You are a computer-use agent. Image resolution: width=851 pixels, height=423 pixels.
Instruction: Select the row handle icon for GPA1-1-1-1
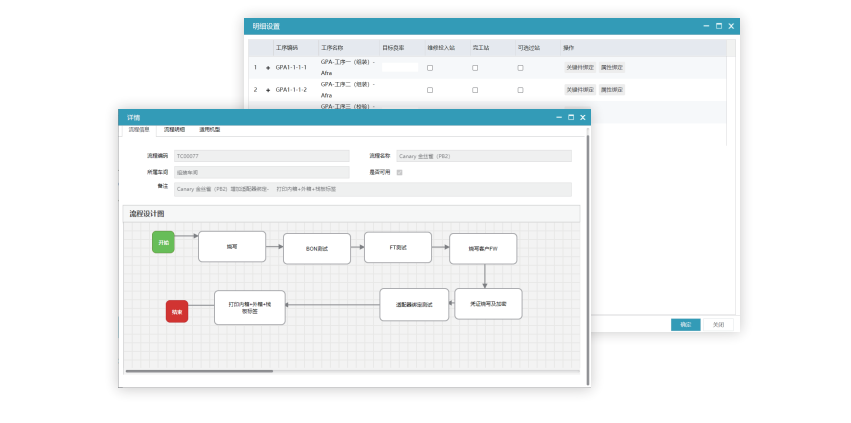tap(268, 68)
